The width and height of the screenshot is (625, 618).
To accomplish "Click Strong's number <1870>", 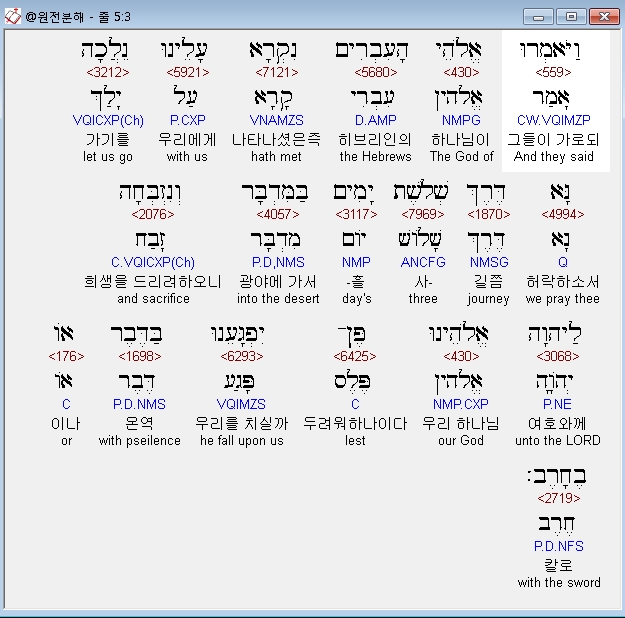I will click(x=489, y=214).
